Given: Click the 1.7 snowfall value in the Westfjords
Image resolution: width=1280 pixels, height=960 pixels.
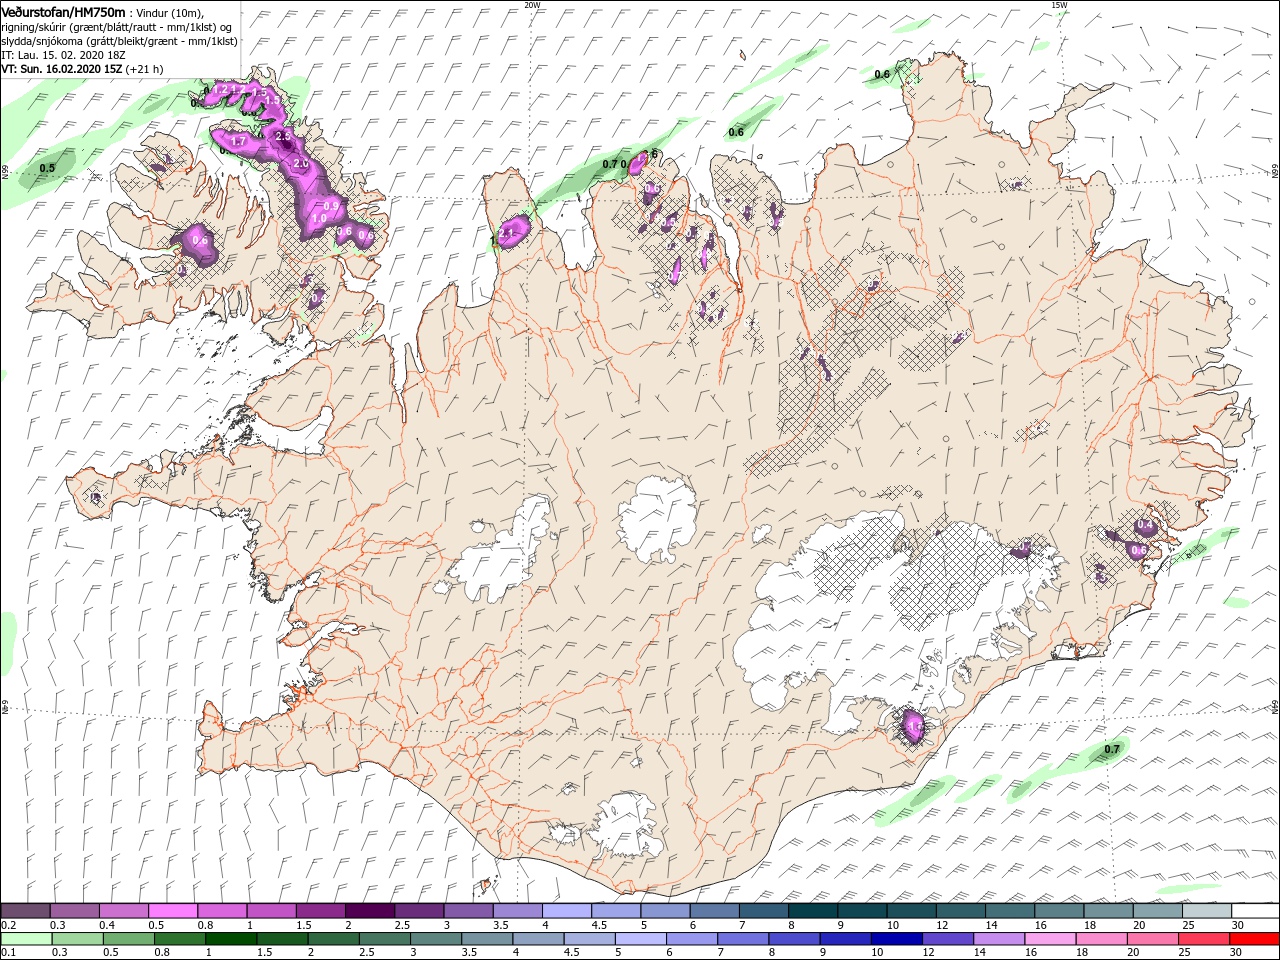Looking at the screenshot, I should click(x=239, y=142).
